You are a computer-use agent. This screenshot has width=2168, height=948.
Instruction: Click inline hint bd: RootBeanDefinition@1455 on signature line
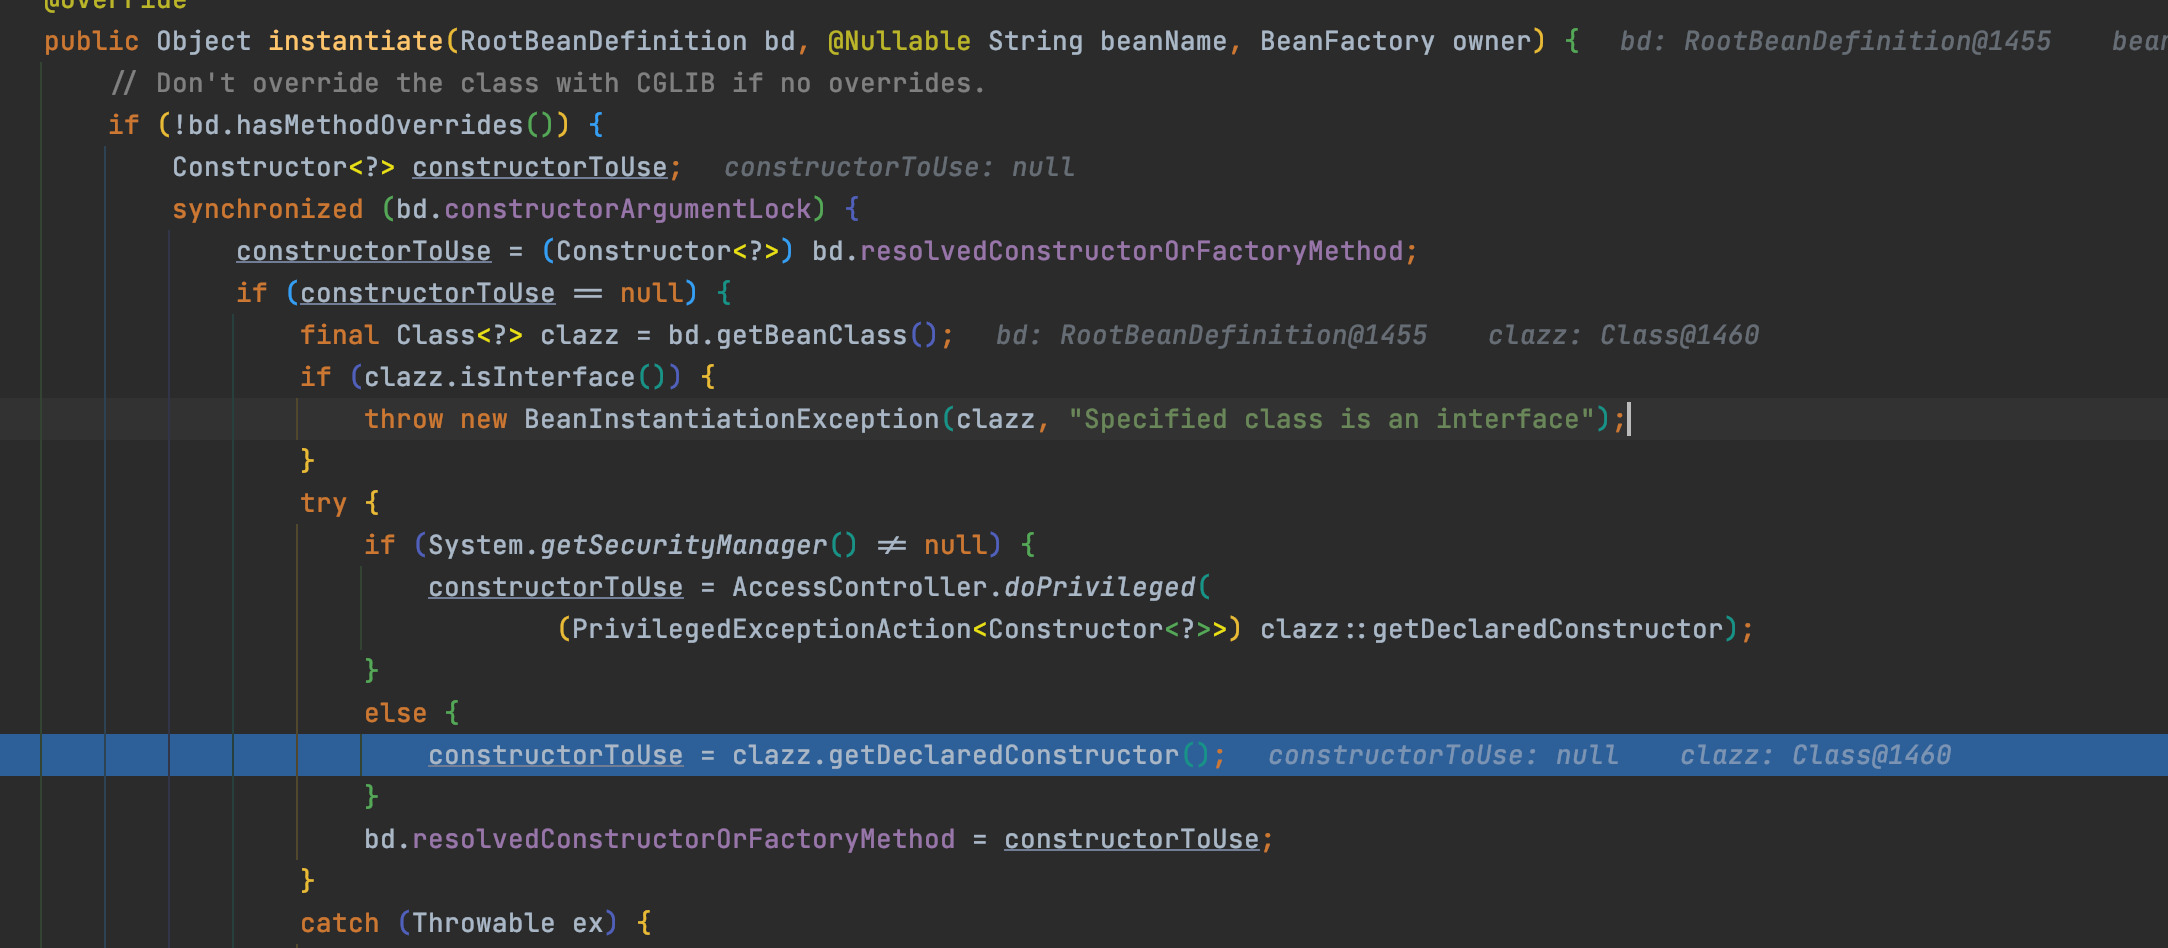(x=1835, y=41)
